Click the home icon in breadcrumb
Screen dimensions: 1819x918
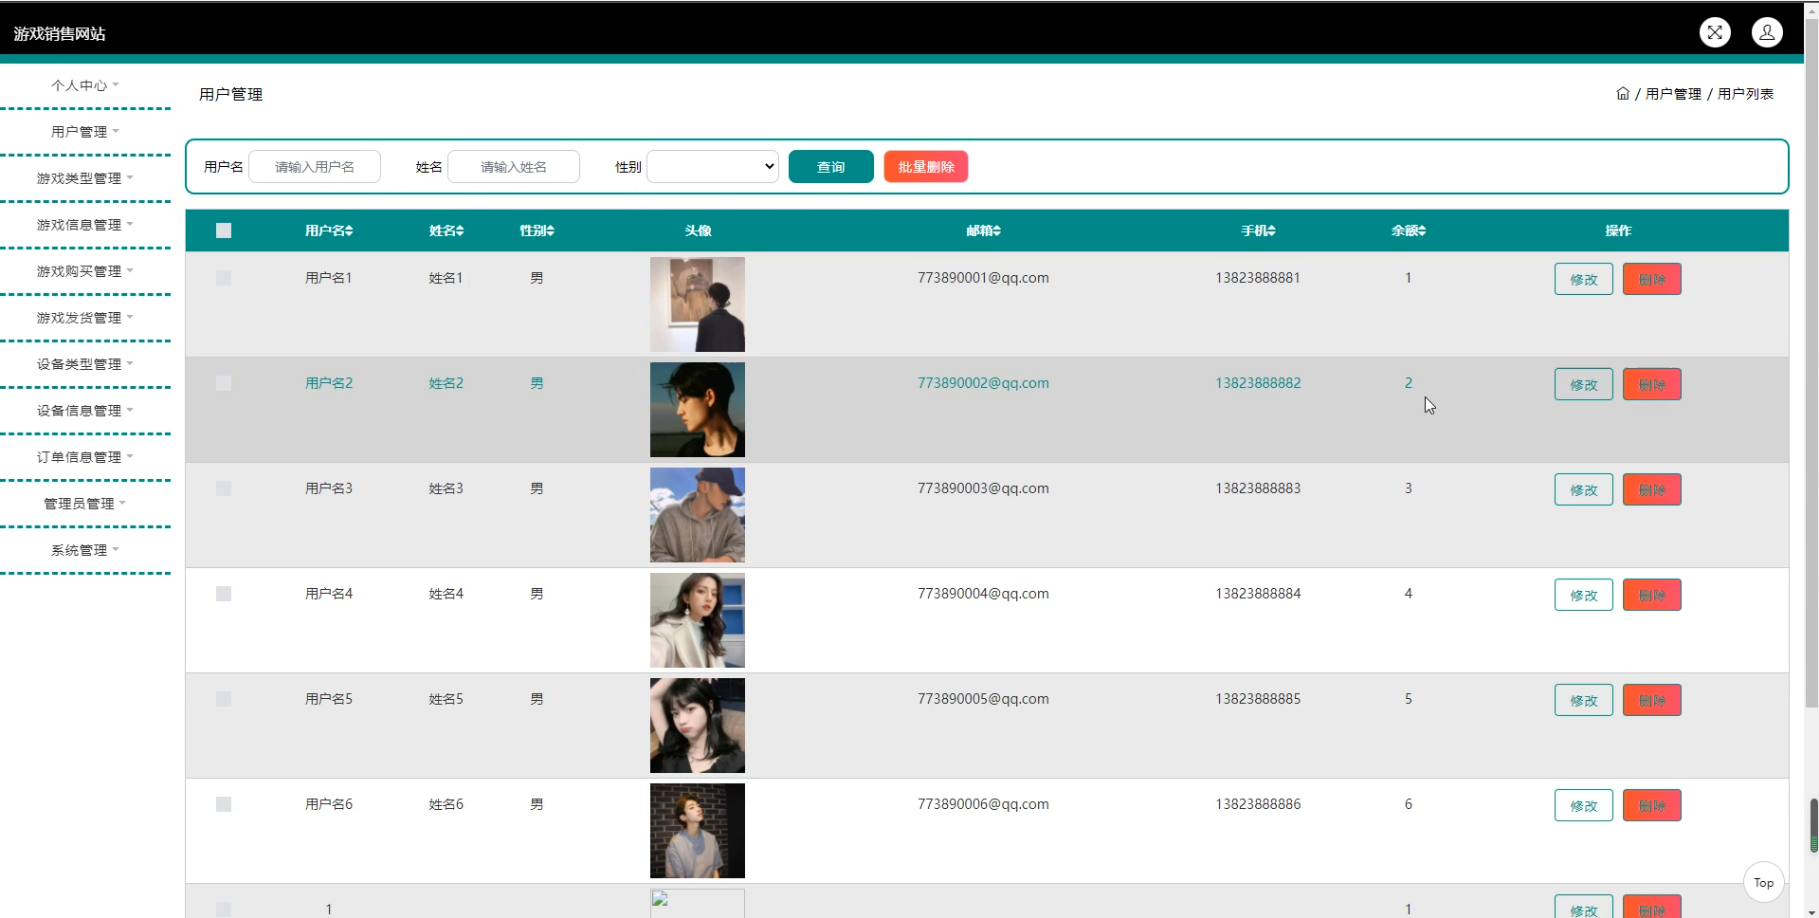tap(1622, 94)
